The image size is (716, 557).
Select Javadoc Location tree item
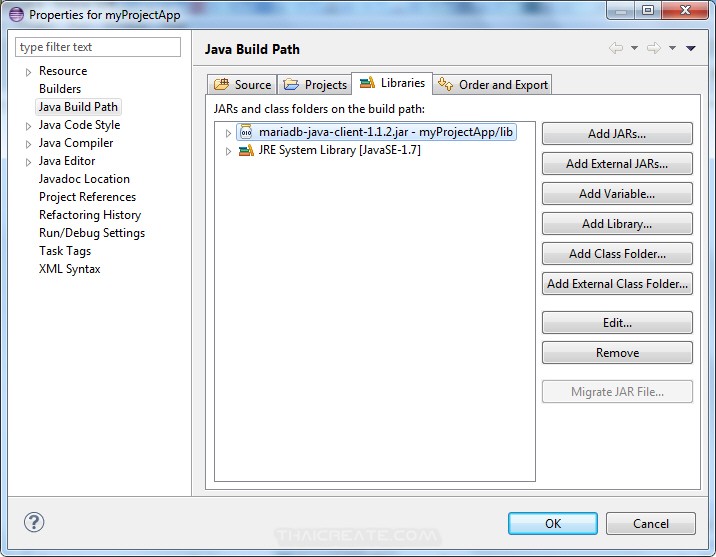[x=84, y=179]
